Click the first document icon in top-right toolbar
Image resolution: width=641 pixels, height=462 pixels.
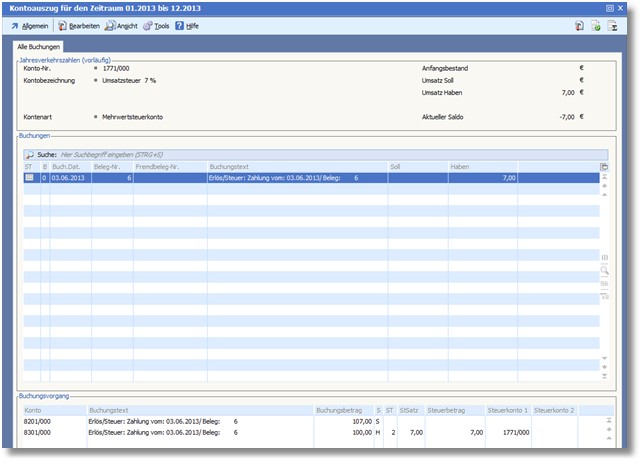tap(580, 25)
